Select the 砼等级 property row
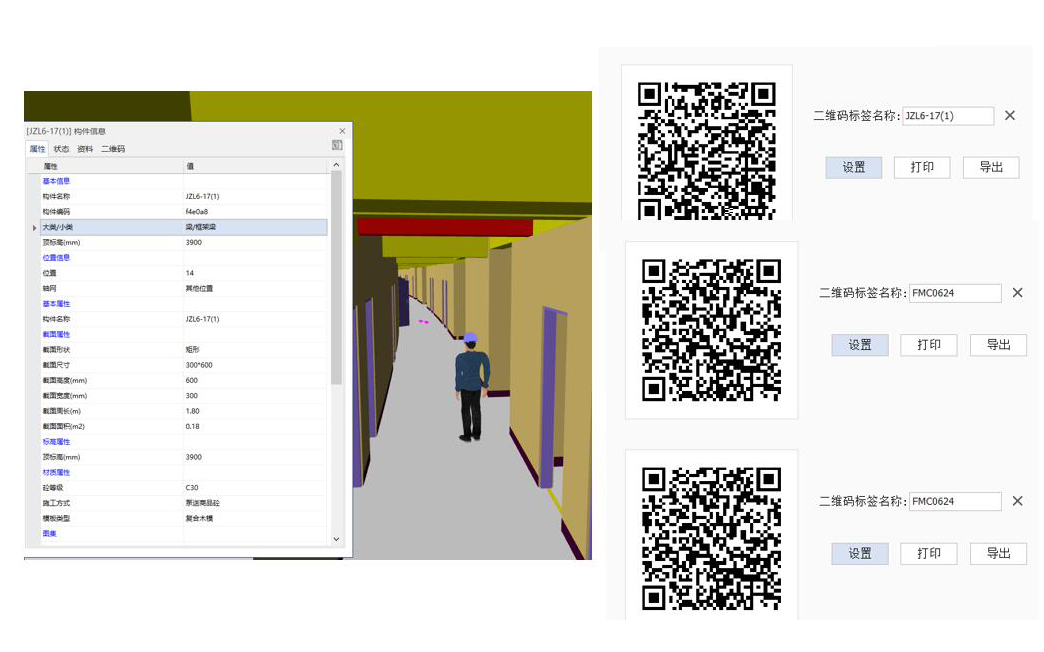 coord(184,488)
